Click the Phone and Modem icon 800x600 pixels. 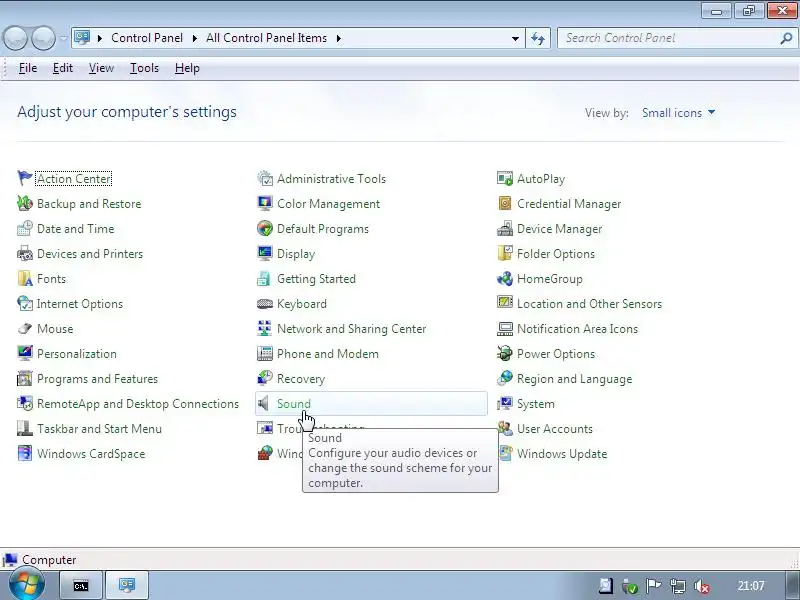pyautogui.click(x=265, y=353)
